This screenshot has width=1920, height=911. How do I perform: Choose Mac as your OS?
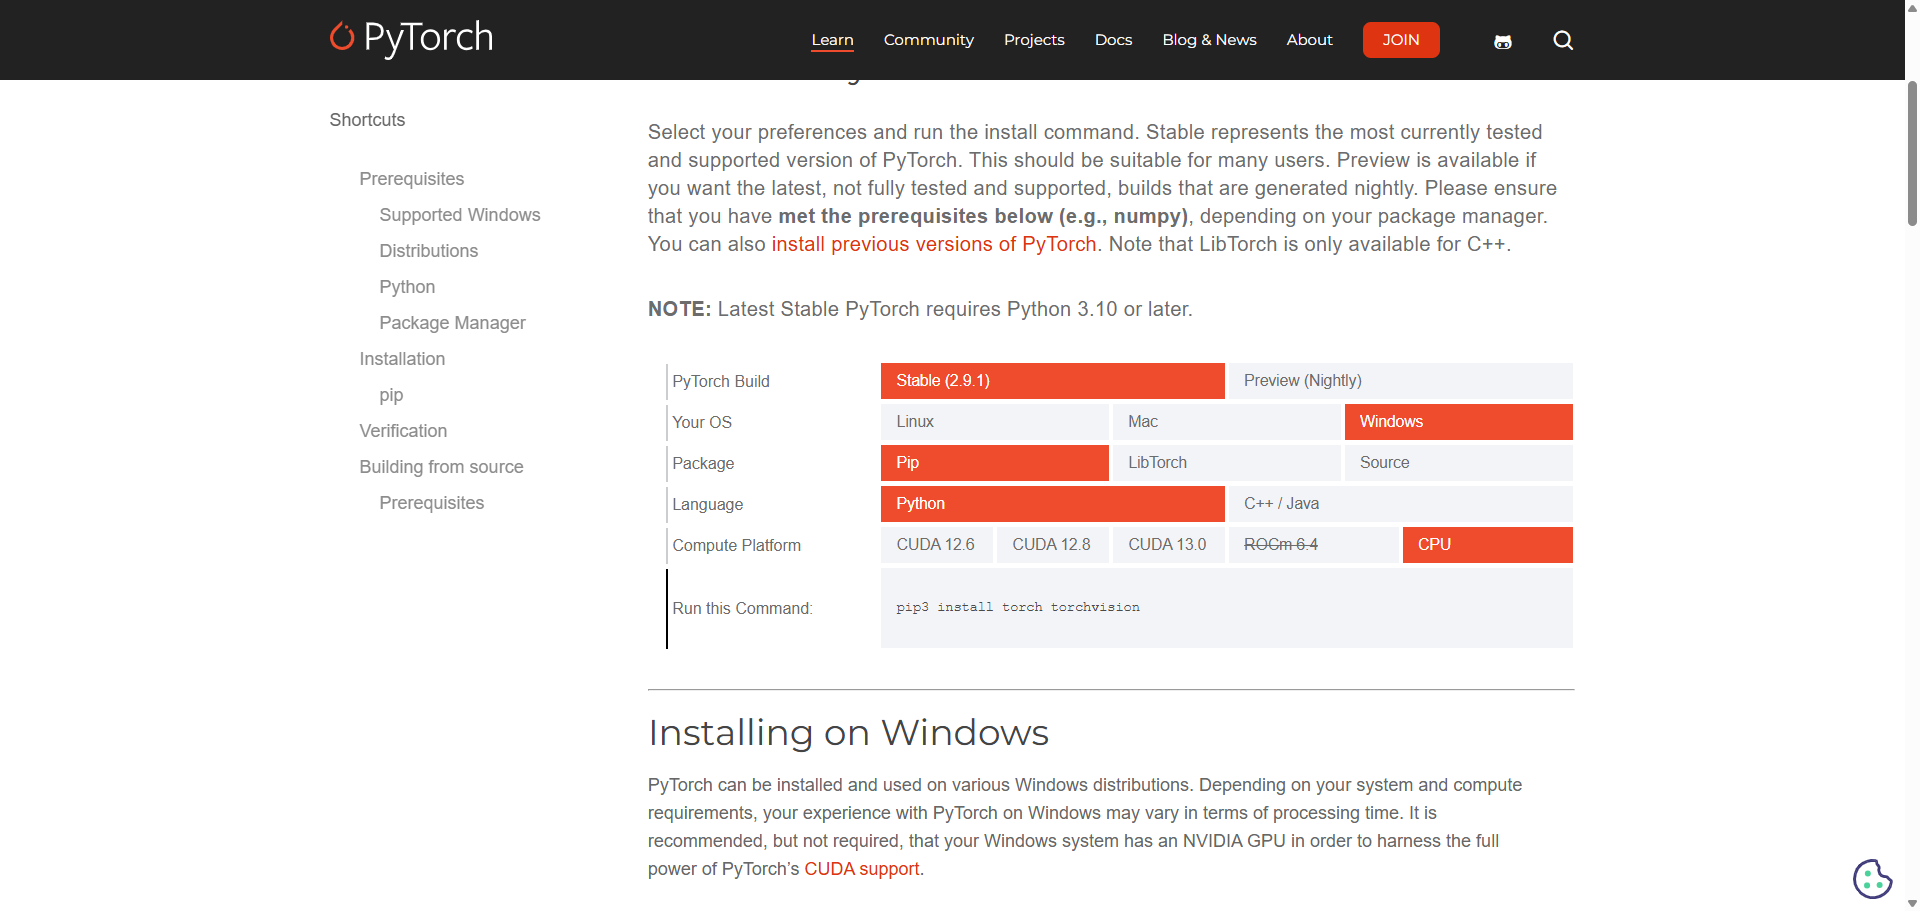click(x=1226, y=422)
